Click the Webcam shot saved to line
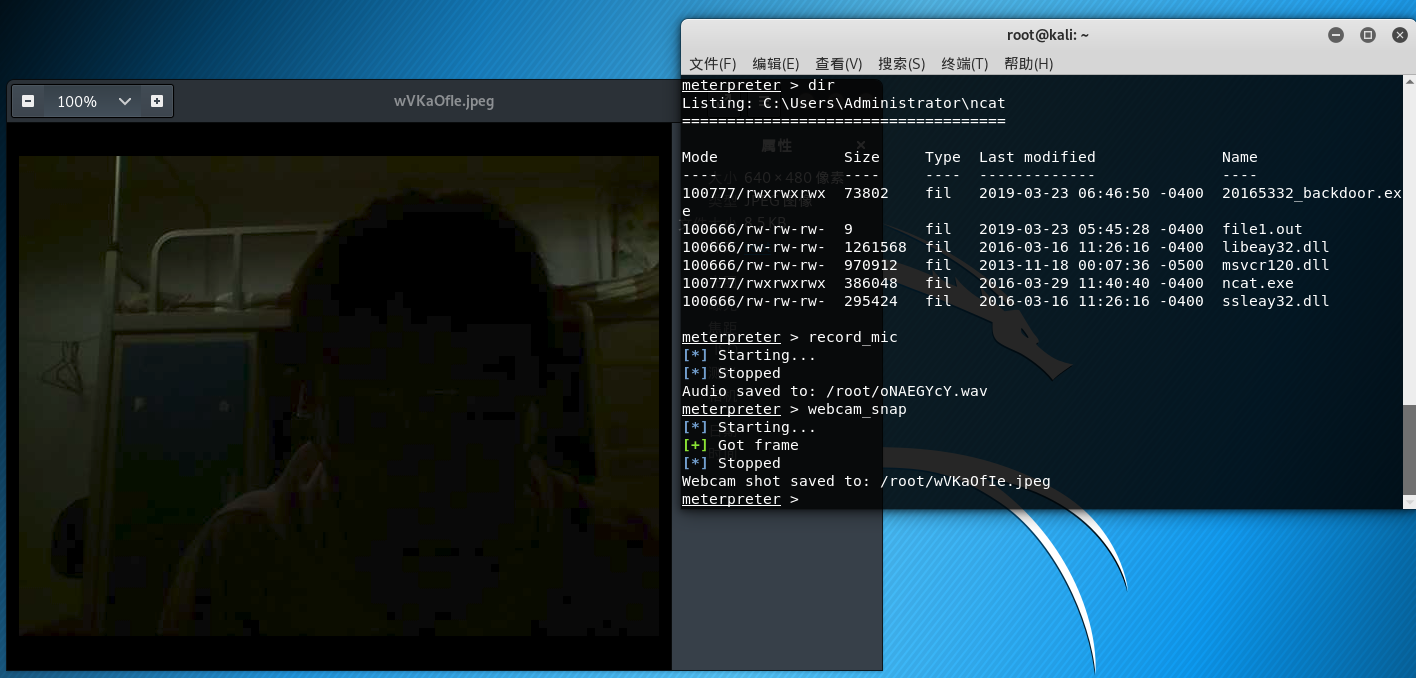 [866, 481]
